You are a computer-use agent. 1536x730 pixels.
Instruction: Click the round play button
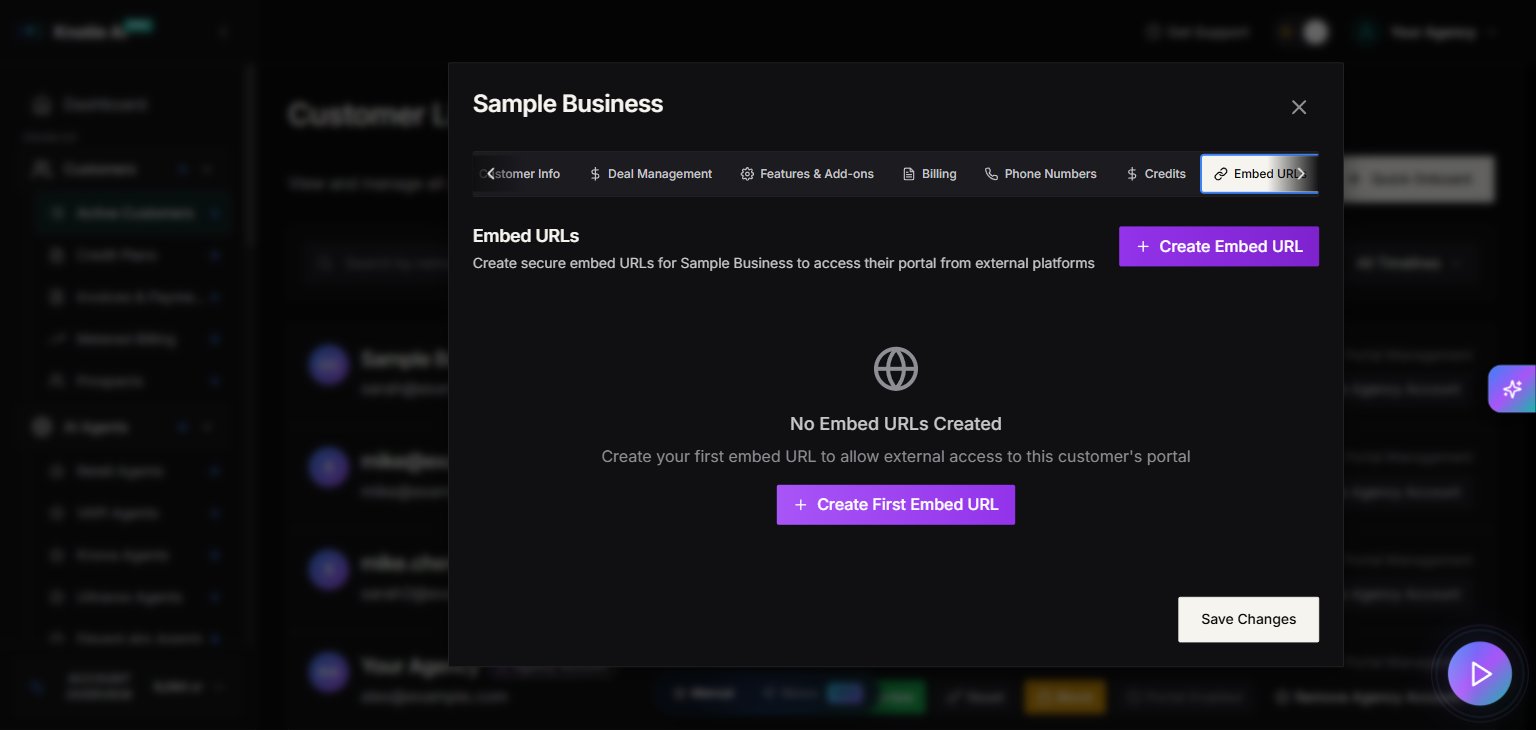pos(1479,674)
